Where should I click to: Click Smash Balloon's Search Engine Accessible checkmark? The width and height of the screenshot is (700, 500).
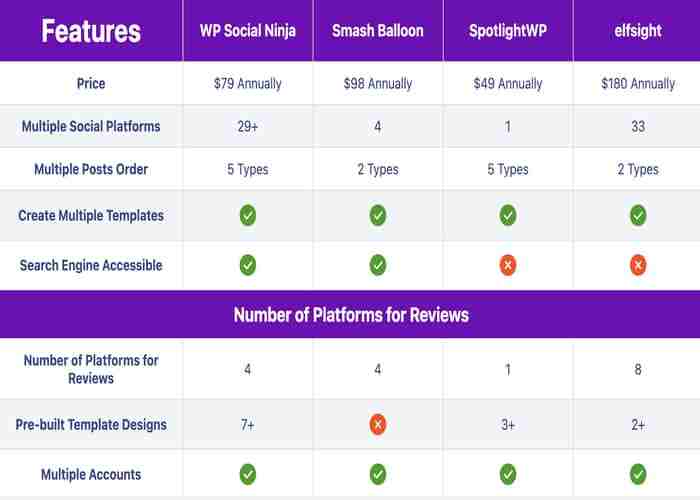click(378, 265)
